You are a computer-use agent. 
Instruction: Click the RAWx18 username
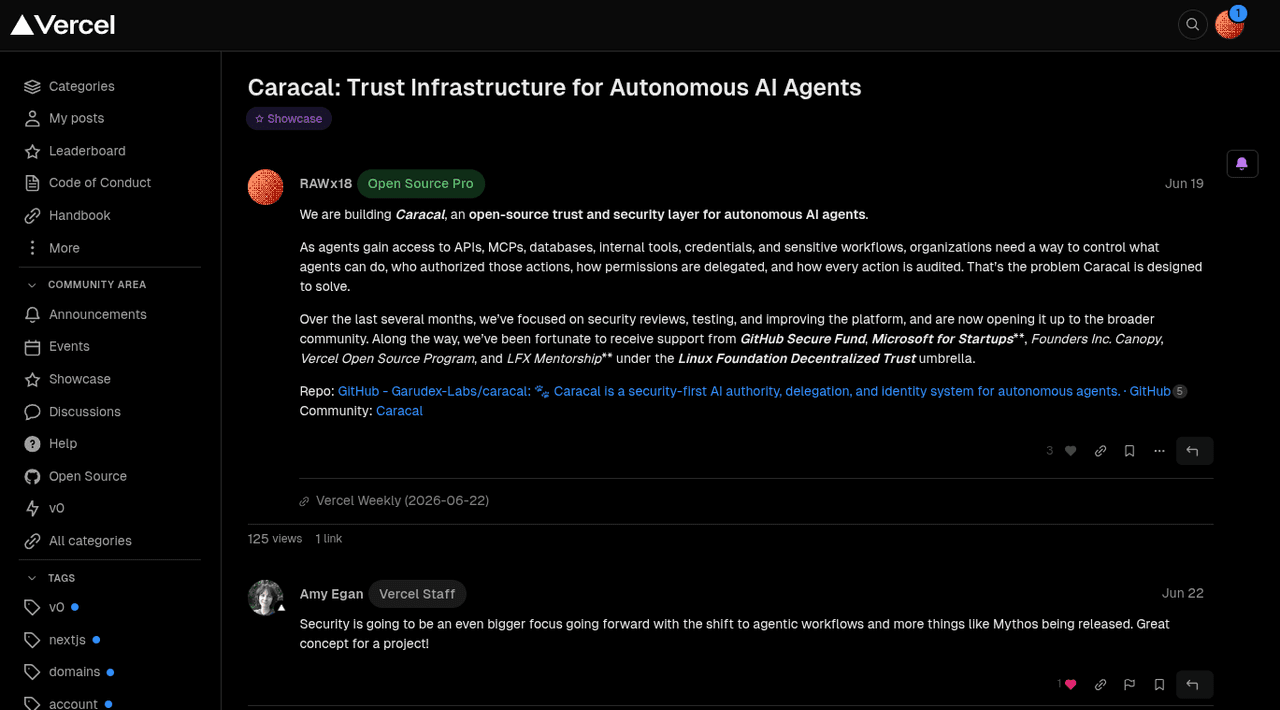pyautogui.click(x=326, y=184)
